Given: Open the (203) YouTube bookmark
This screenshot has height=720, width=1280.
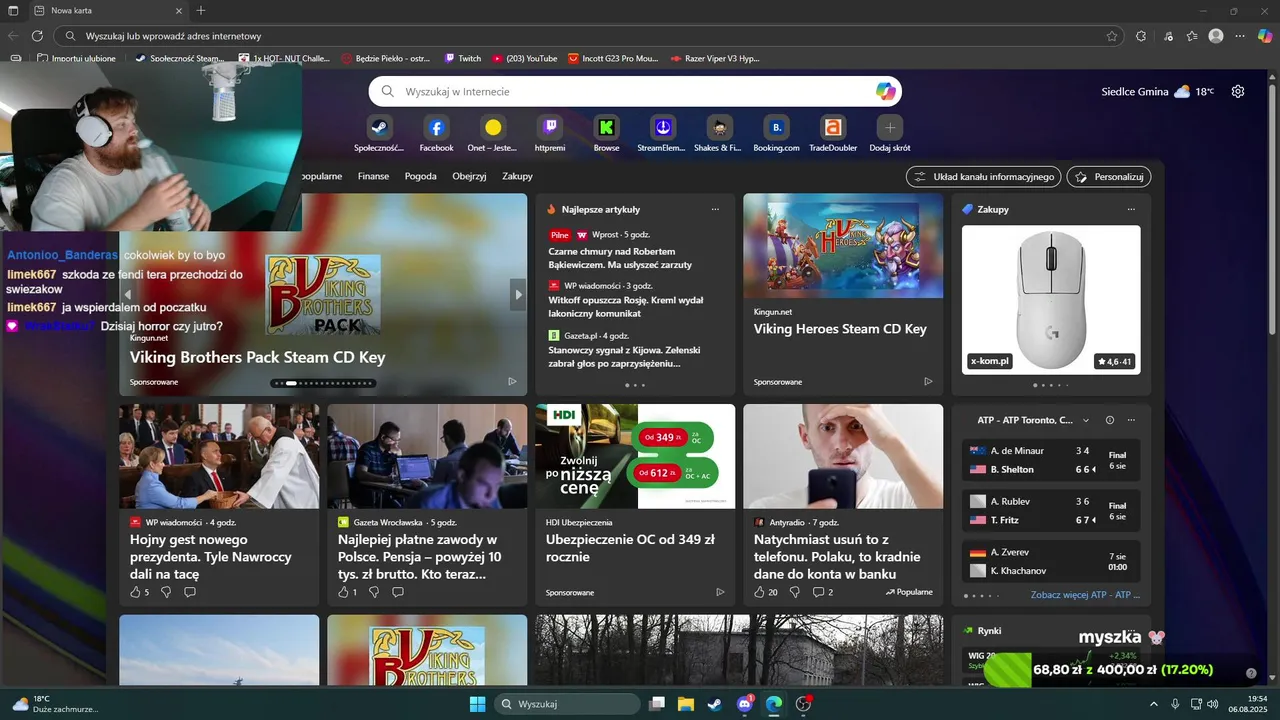Looking at the screenshot, I should tap(524, 58).
